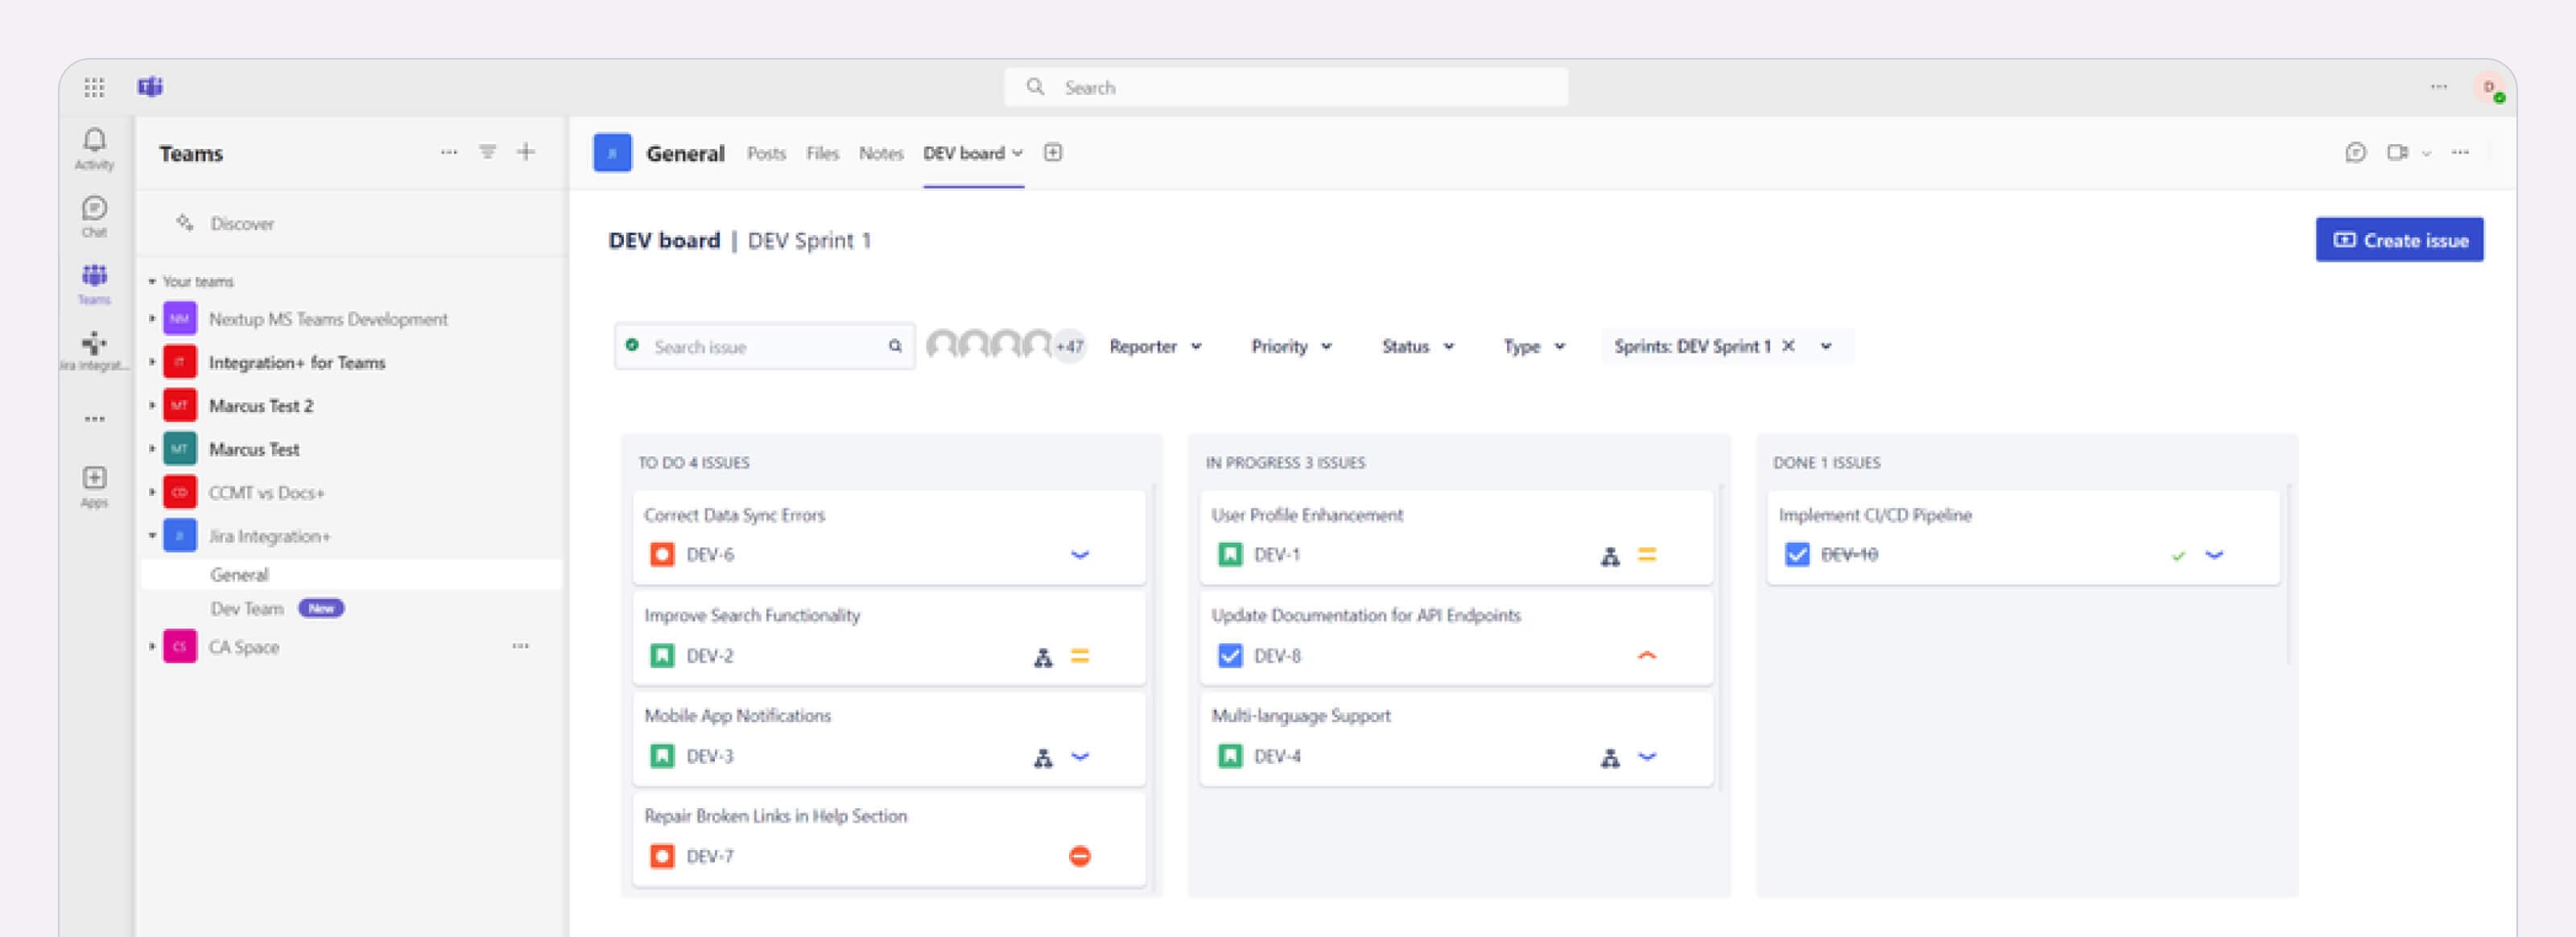Click the DEV-2 medium priority icon

coord(1080,656)
